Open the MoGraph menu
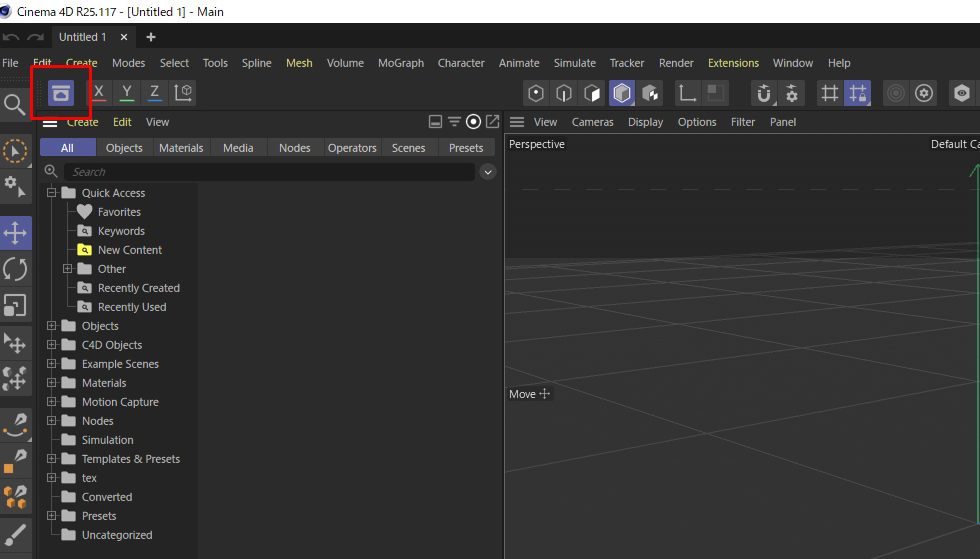 (x=401, y=63)
